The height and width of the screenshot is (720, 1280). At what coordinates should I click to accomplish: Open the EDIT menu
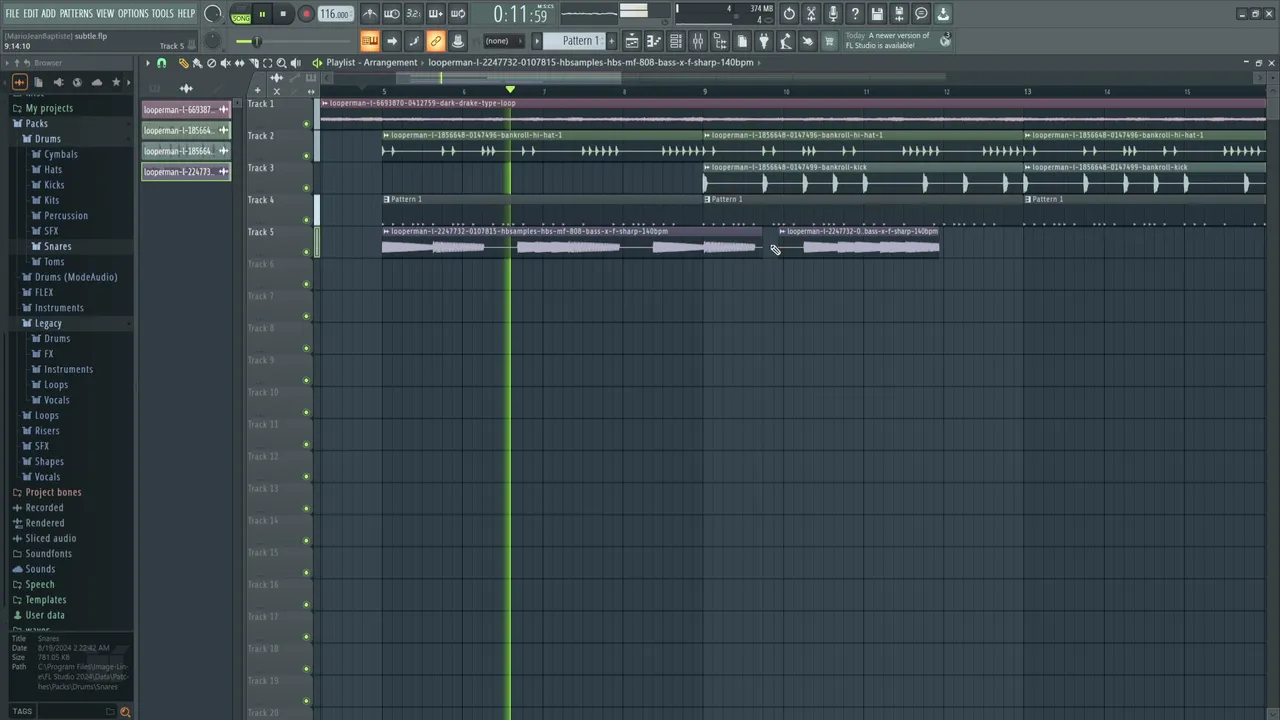[31, 13]
